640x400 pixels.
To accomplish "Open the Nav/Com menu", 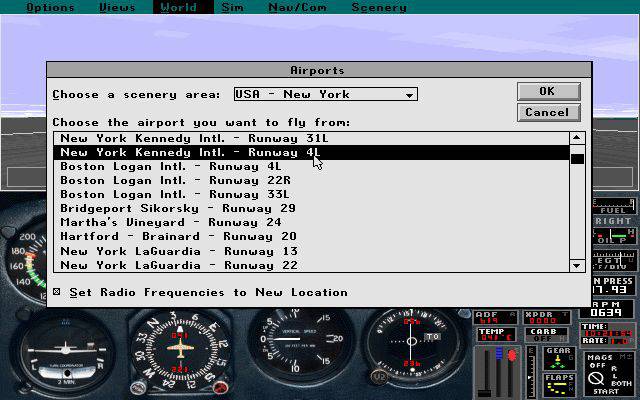I will [x=297, y=7].
